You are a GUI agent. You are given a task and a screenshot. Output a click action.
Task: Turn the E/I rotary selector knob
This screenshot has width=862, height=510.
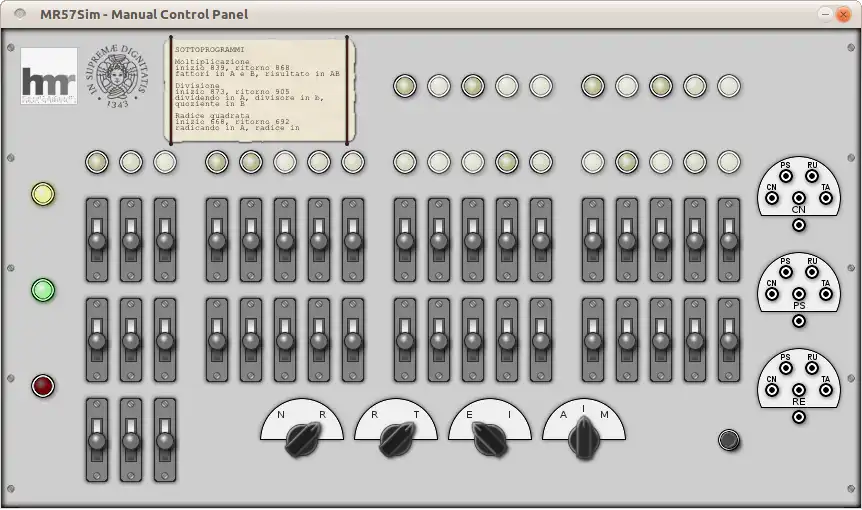tap(490, 439)
